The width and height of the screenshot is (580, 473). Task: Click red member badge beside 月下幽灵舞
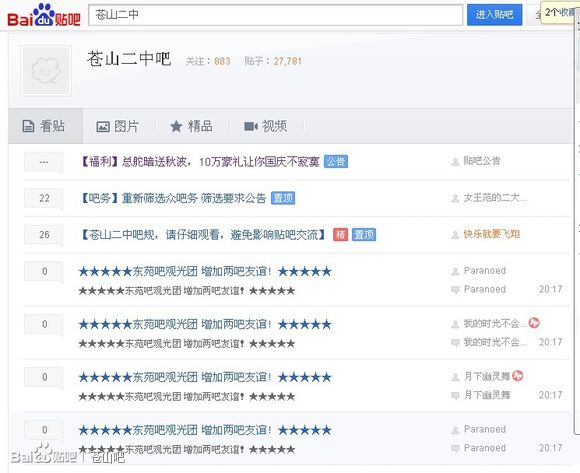(x=518, y=376)
